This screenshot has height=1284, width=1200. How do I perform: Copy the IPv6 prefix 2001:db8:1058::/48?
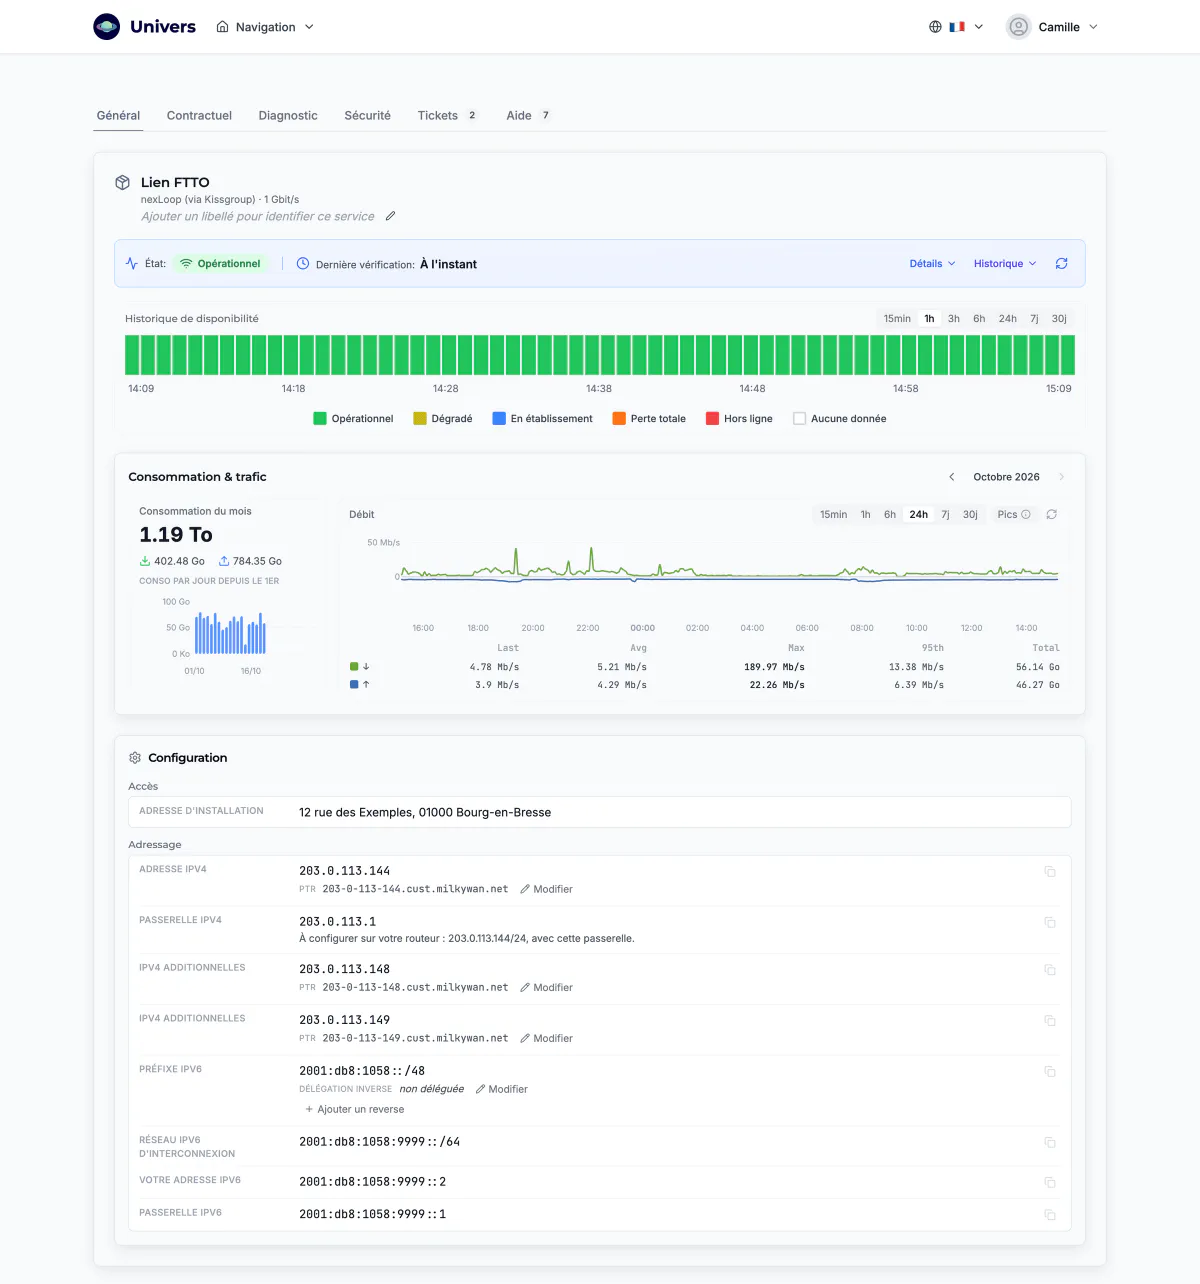pos(1050,1072)
